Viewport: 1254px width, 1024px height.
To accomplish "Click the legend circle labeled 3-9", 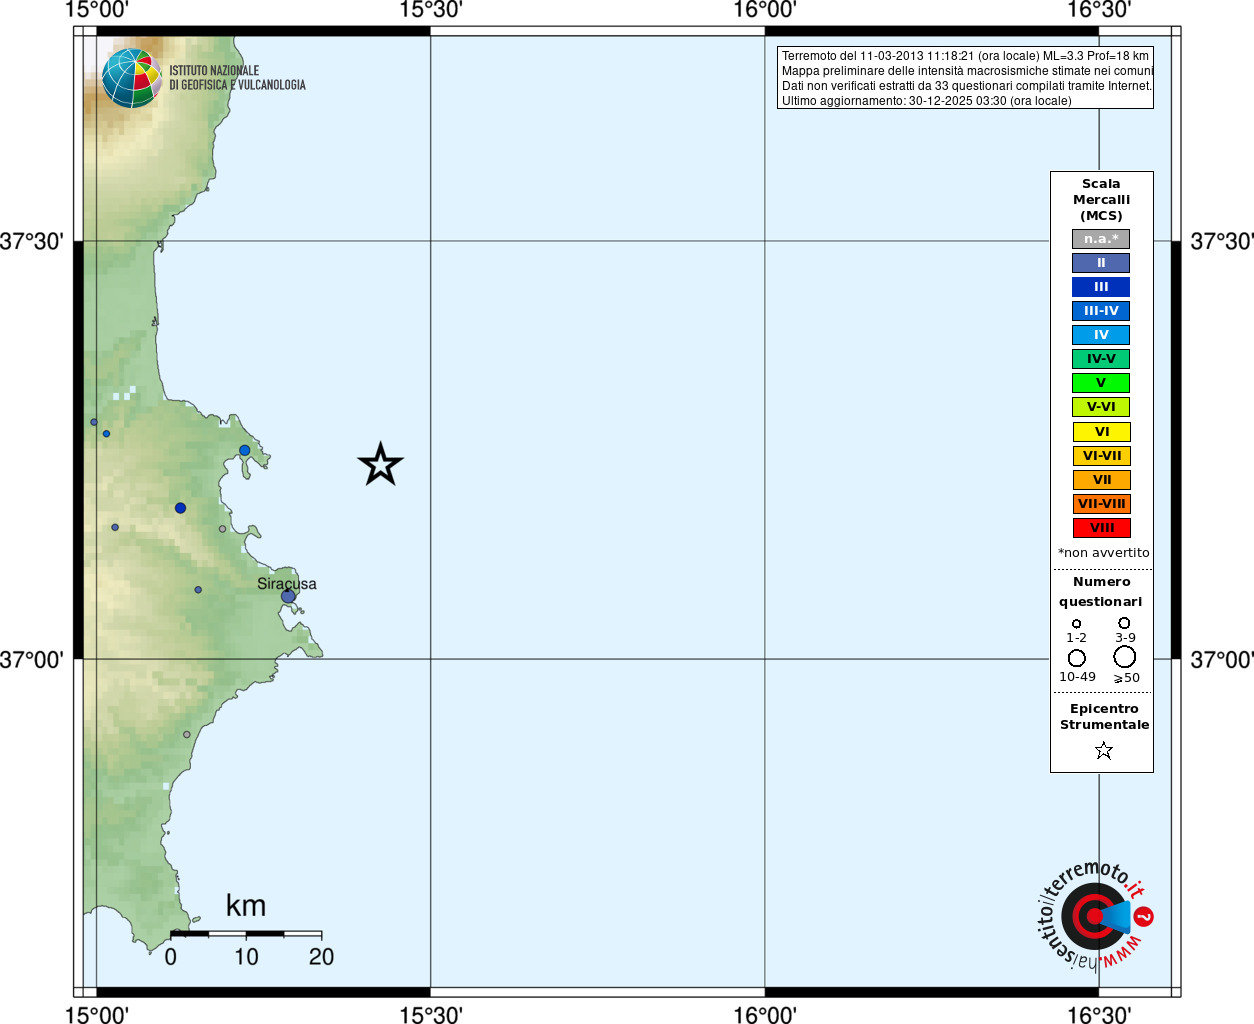I will (1124, 623).
